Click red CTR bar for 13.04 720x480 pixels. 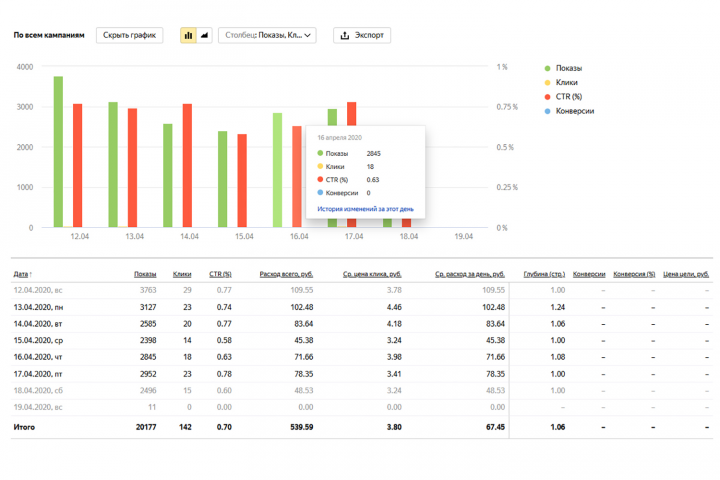point(132,168)
